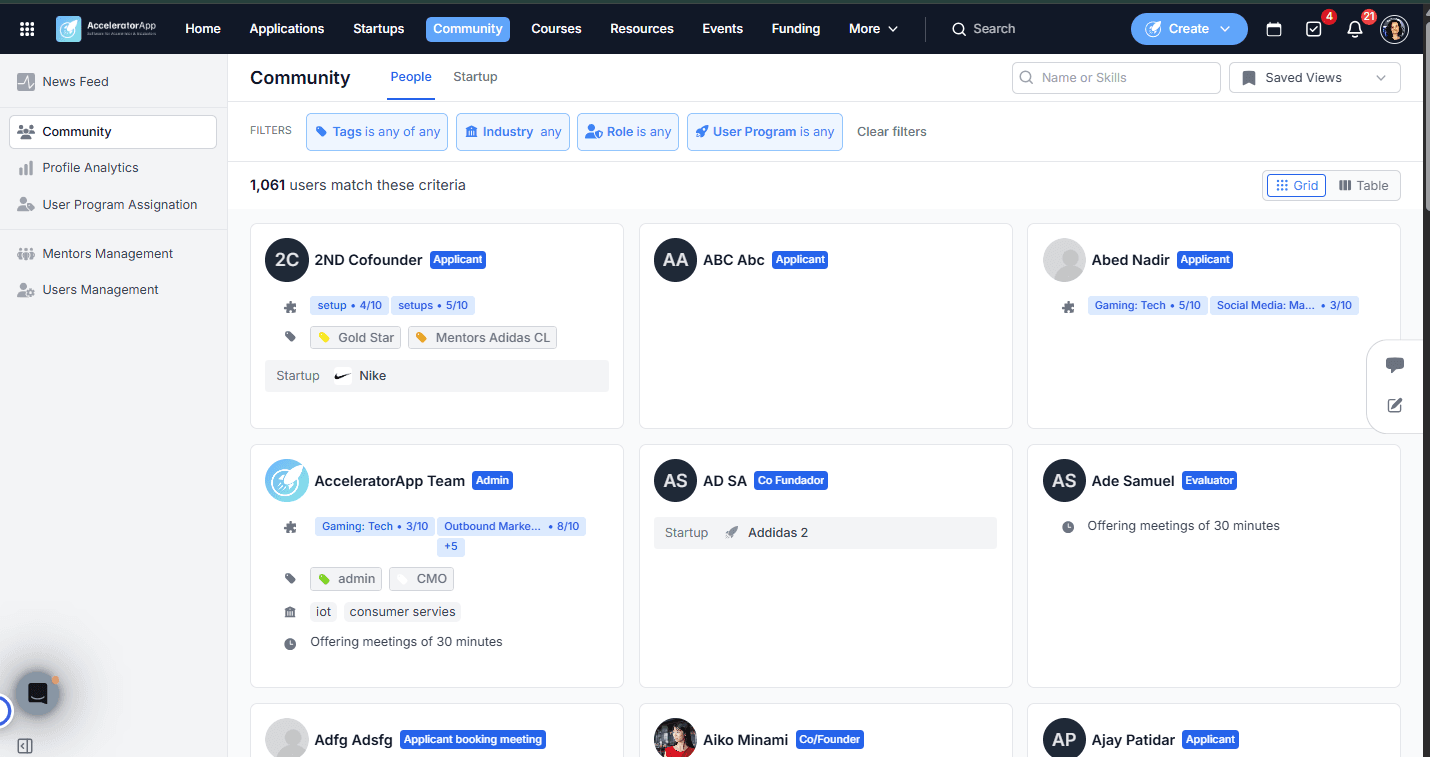Viewport: 1430px width, 757px height.
Task: Switch to the Startup tab
Action: coord(475,77)
